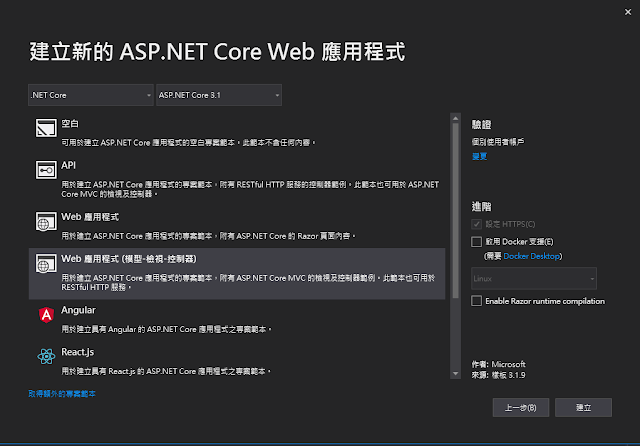
Task: Open the Docker Desktop link
Action: click(531, 256)
